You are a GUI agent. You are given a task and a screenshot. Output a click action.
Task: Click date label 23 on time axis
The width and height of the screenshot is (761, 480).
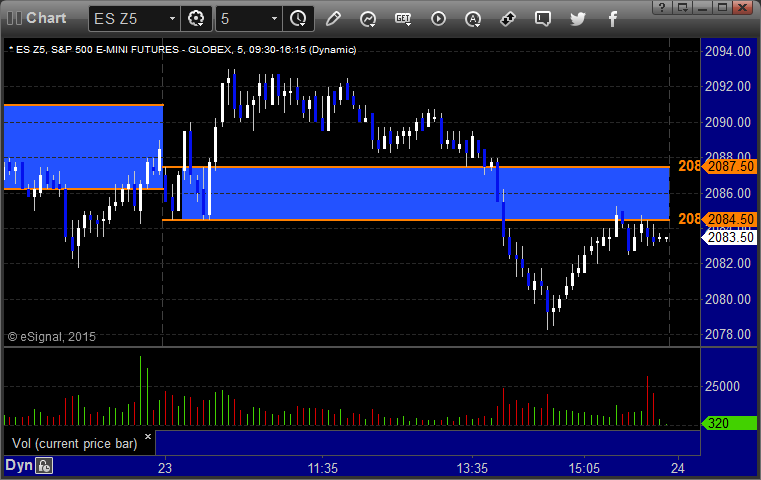pos(165,468)
